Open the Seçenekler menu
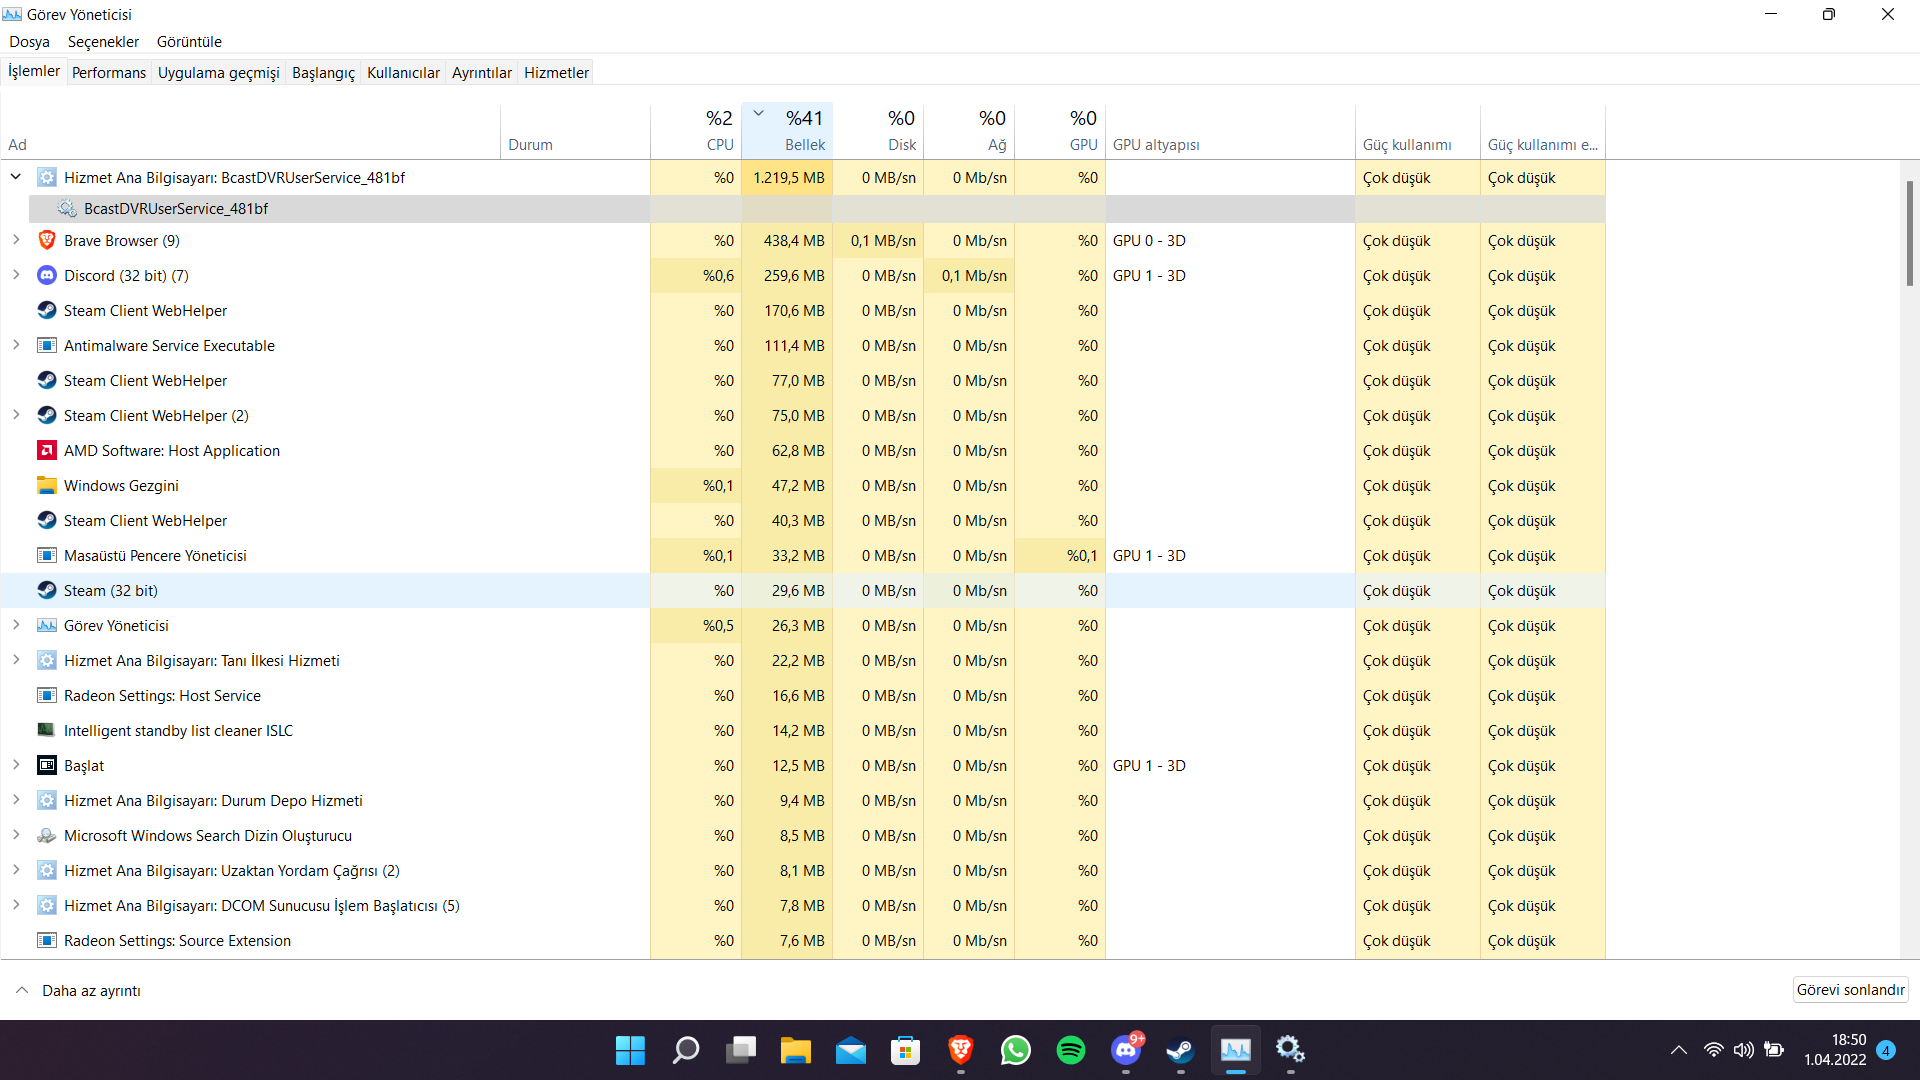 103,41
